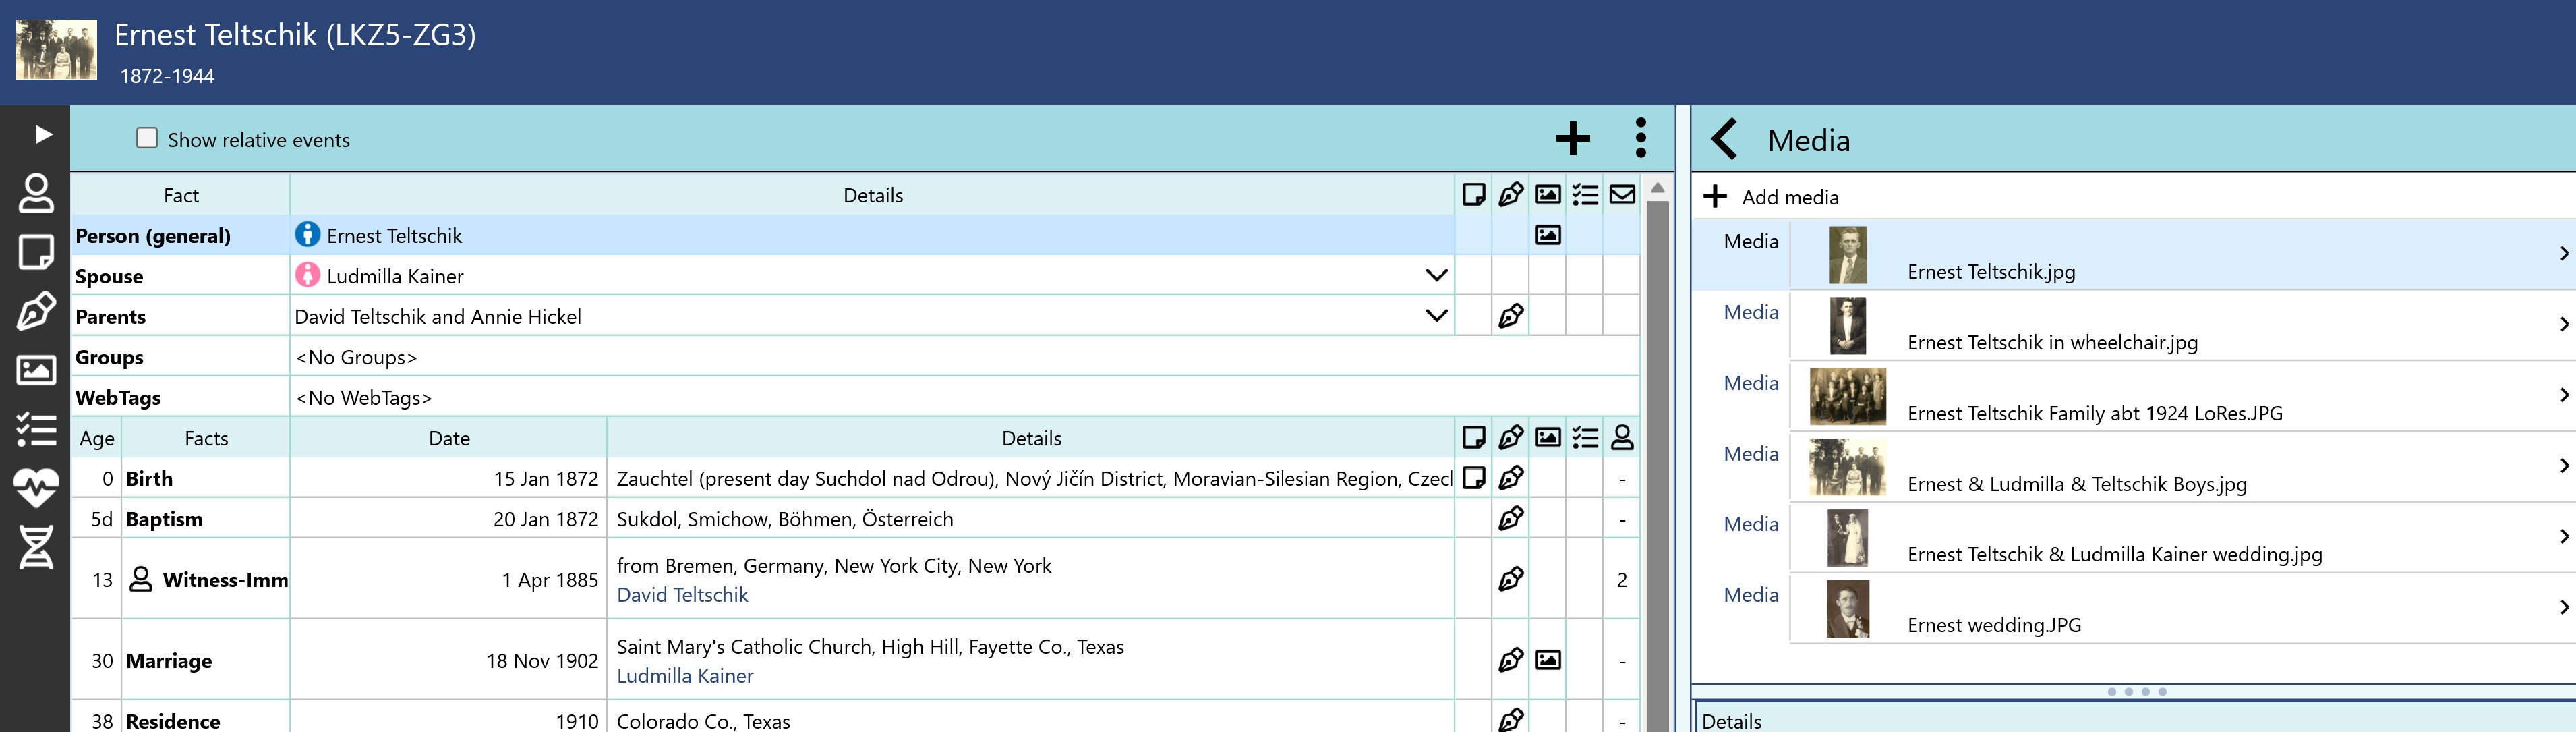The width and height of the screenshot is (2576, 732).
Task: Open the notes icon in left sidebar
Action: pos(36,253)
